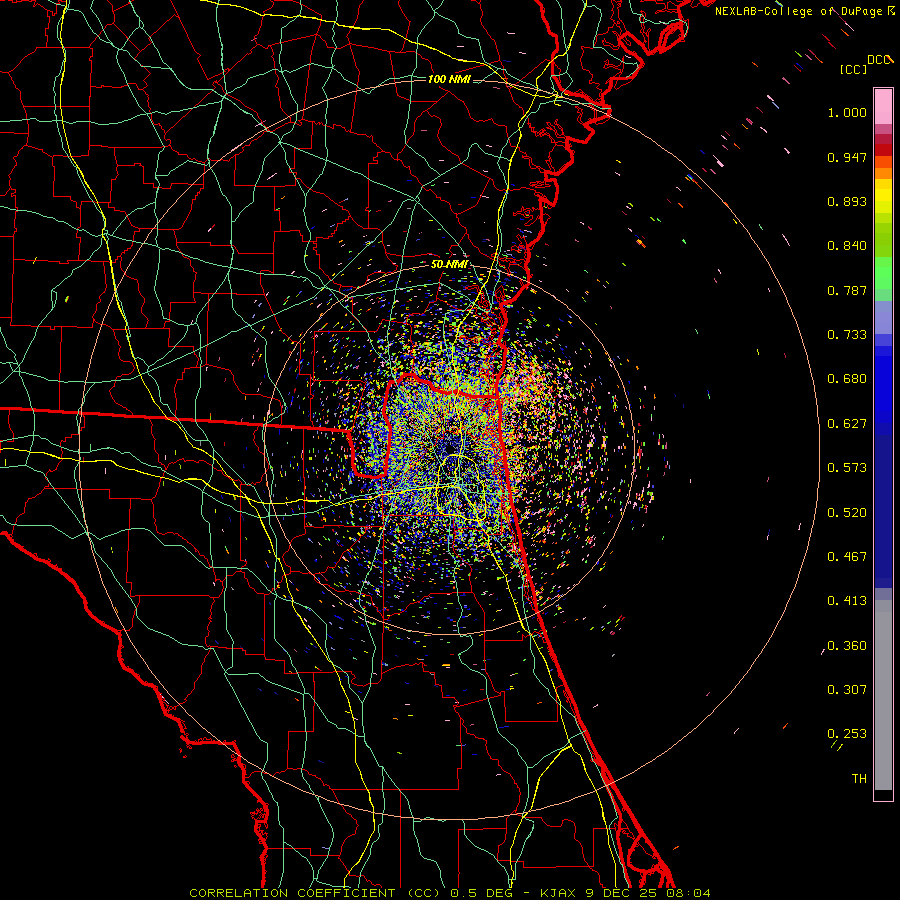Click the NEXLAB-College of DuPage credit text
The height and width of the screenshot is (900, 900).
point(799,11)
